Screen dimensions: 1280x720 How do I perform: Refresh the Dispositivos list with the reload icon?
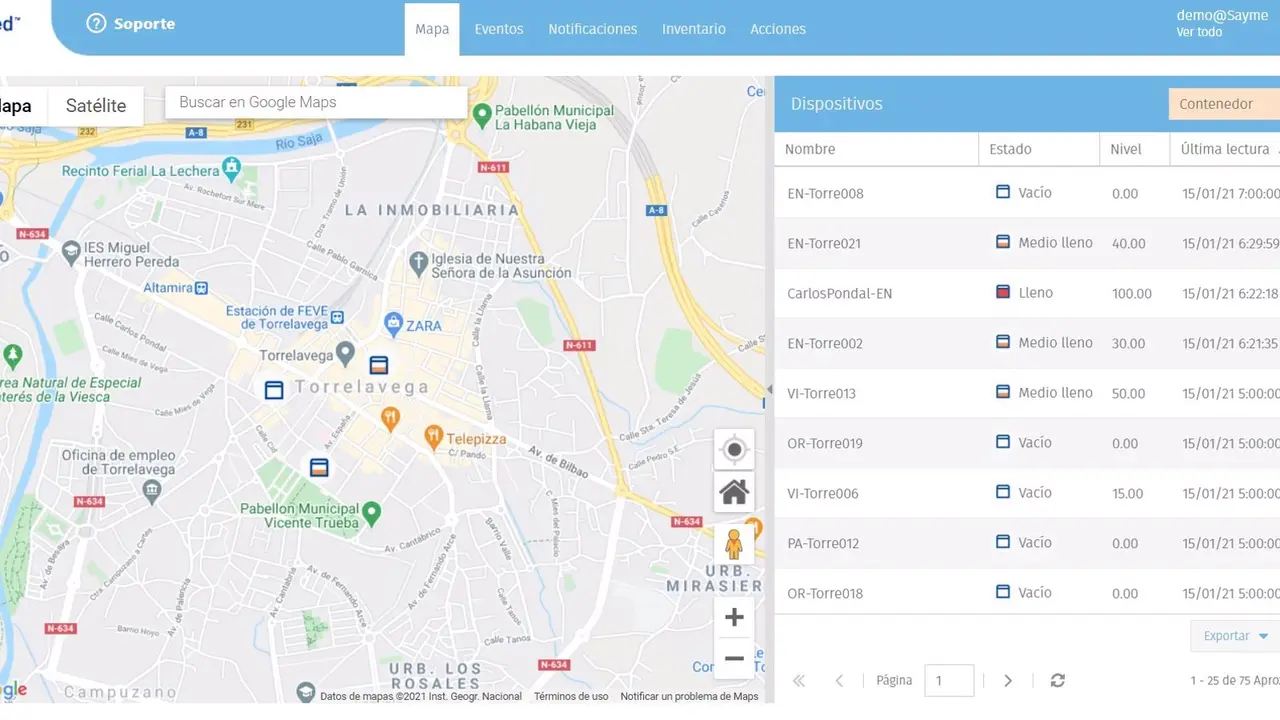pos(1057,680)
